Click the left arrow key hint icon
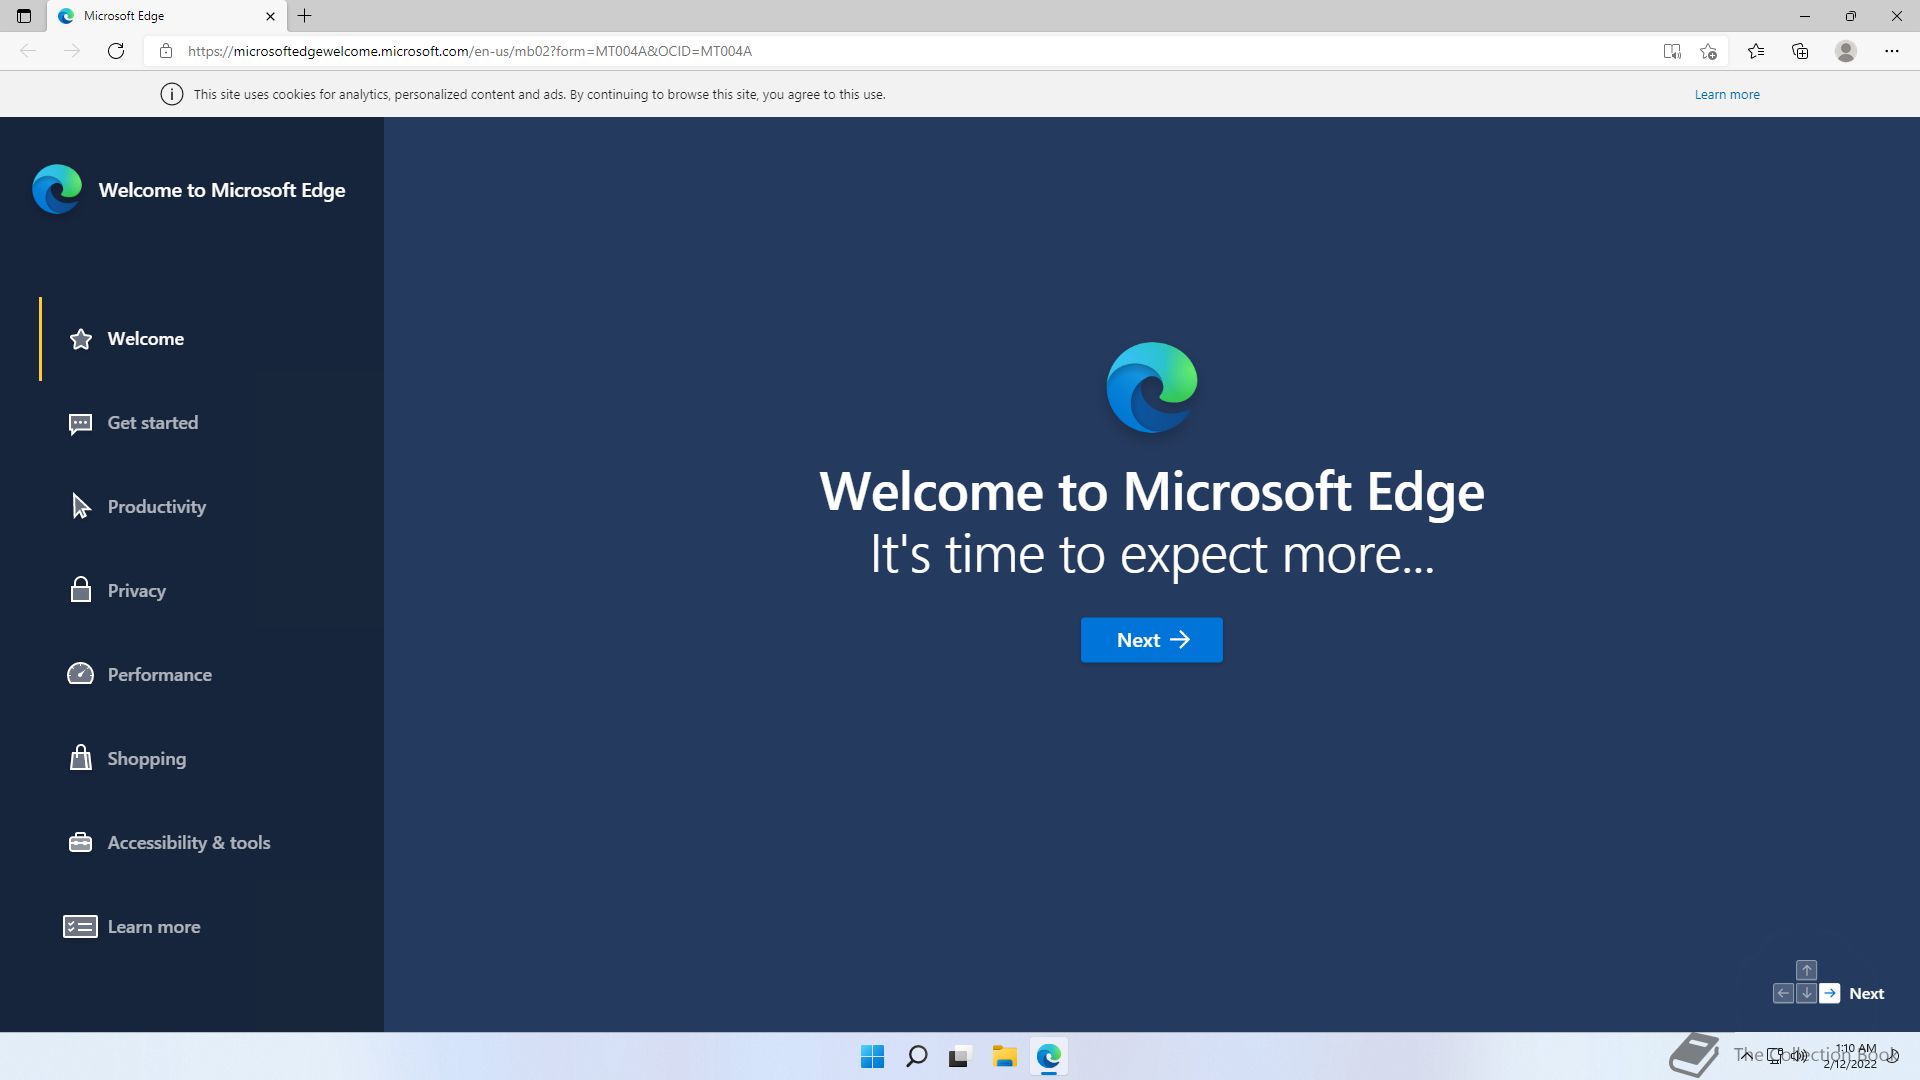Screen dimensions: 1920x1080 (x=1783, y=993)
